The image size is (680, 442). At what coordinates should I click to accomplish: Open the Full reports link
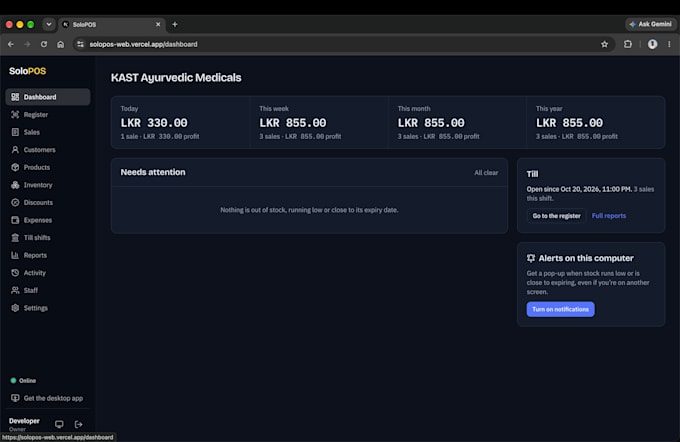608,216
